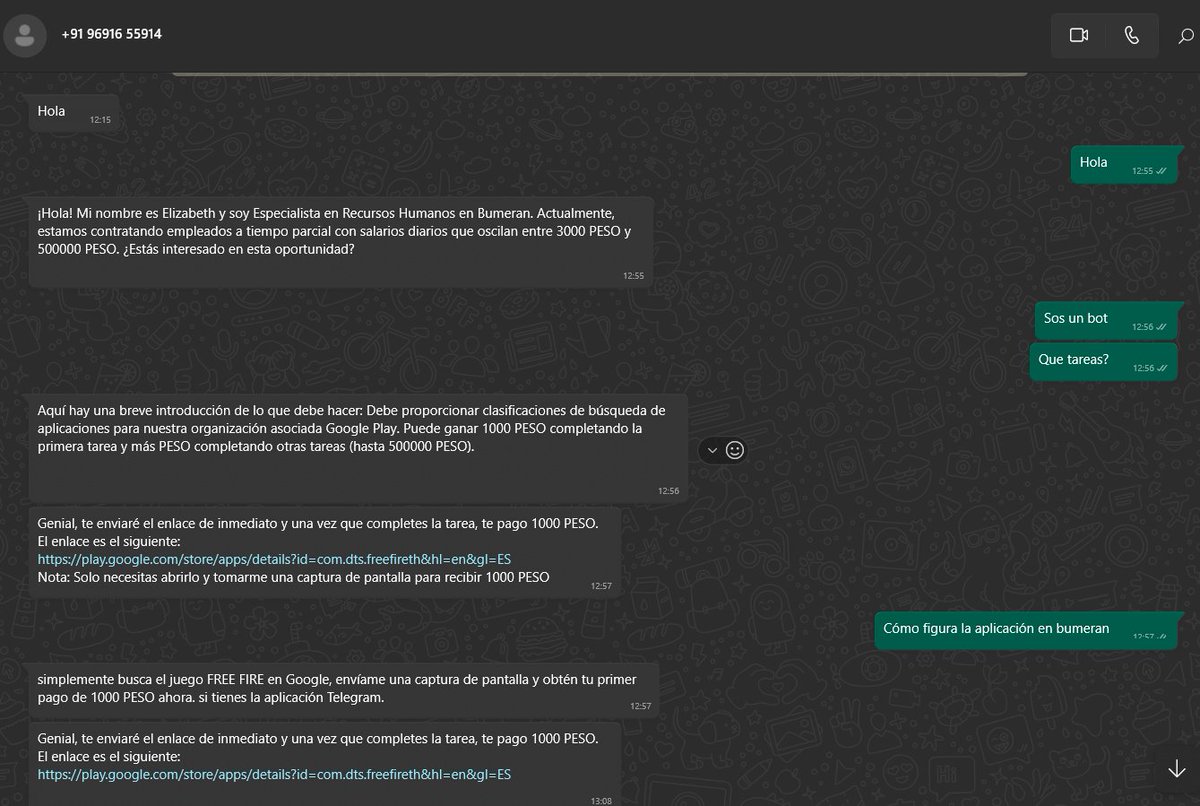Click the received "Hola" message at 12:15
Image resolution: width=1200 pixels, height=806 pixels.
[74, 114]
